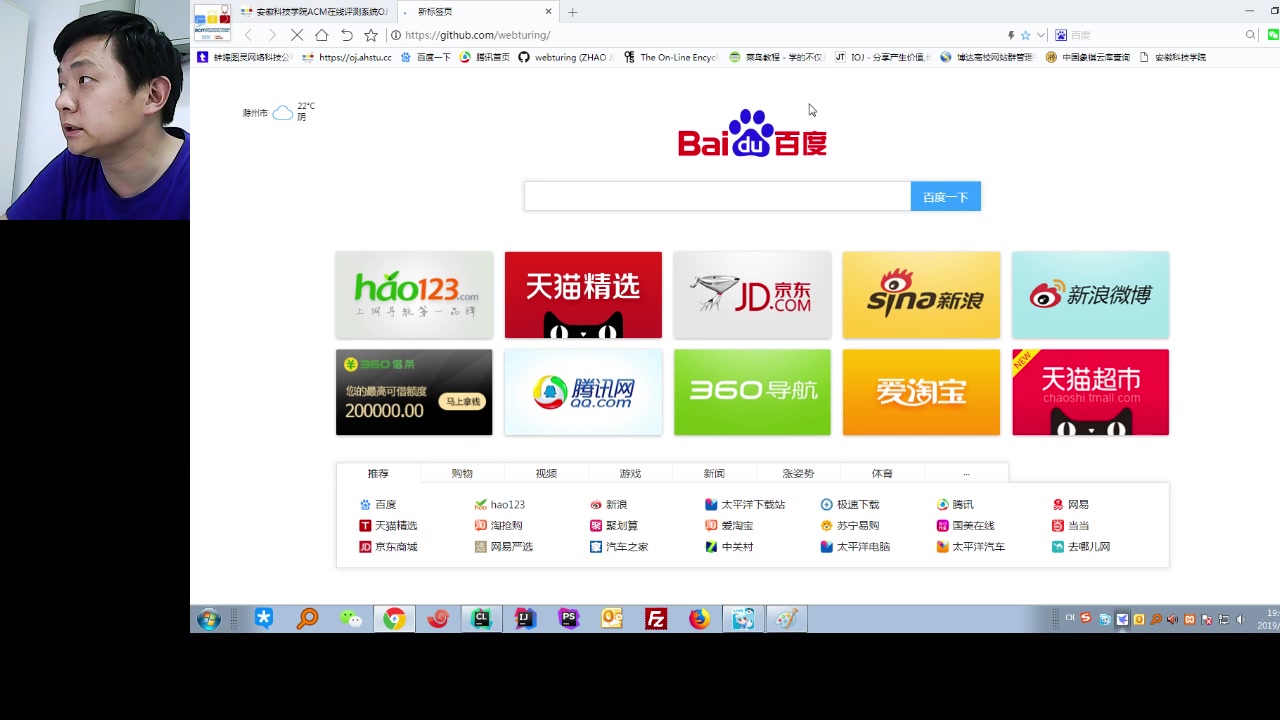This screenshot has width=1280, height=720.
Task: Switch to the 安徽科技学院ACM tab
Action: (x=314, y=12)
